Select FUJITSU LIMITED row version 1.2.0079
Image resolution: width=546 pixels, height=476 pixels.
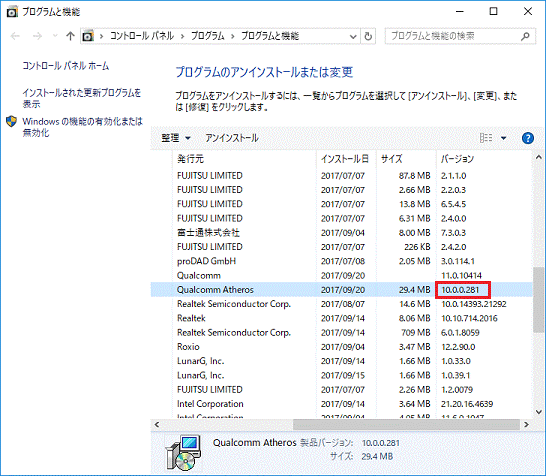(x=341, y=390)
